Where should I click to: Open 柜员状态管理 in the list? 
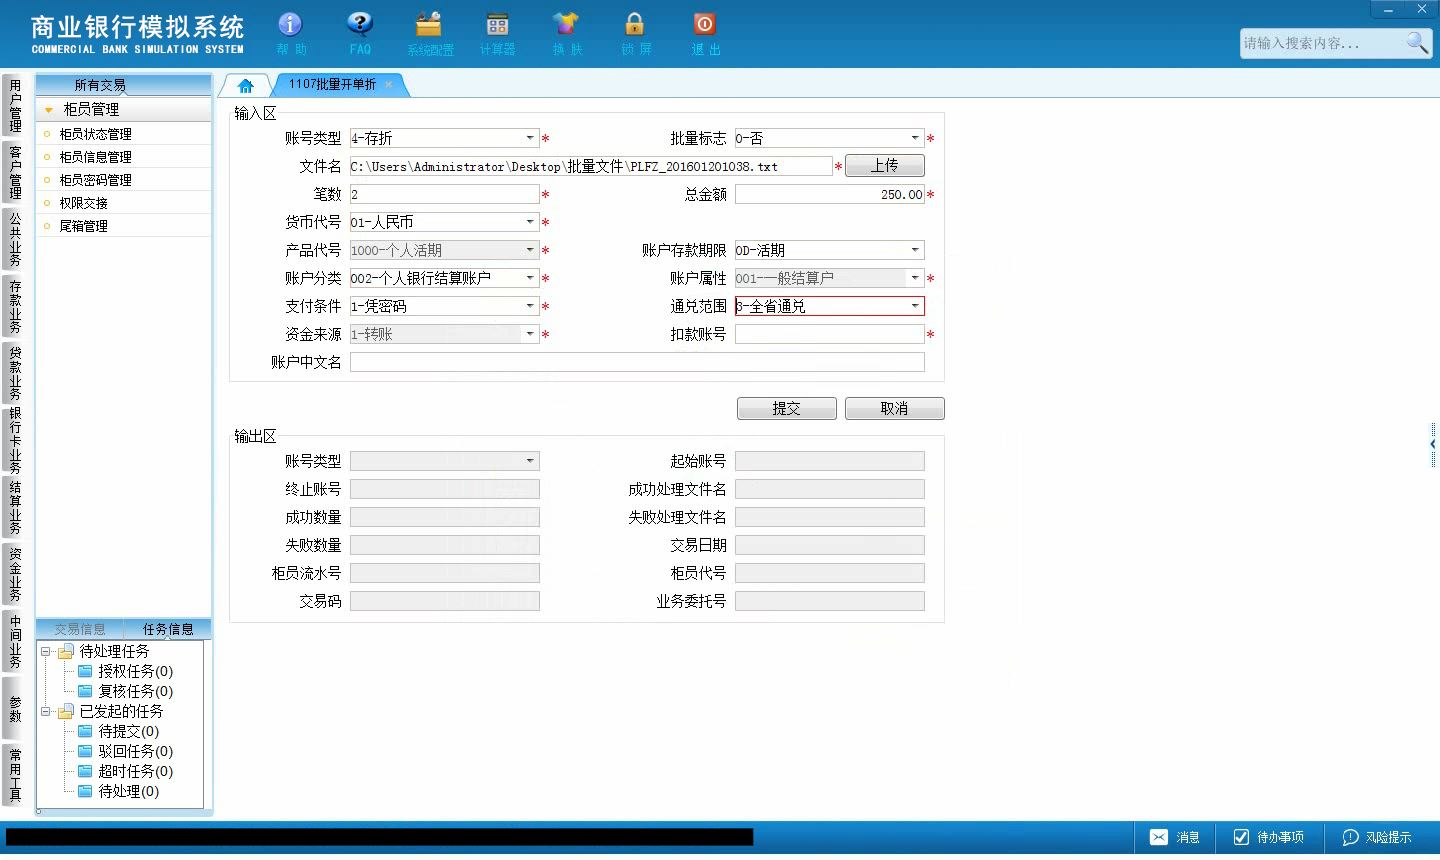tap(95, 134)
